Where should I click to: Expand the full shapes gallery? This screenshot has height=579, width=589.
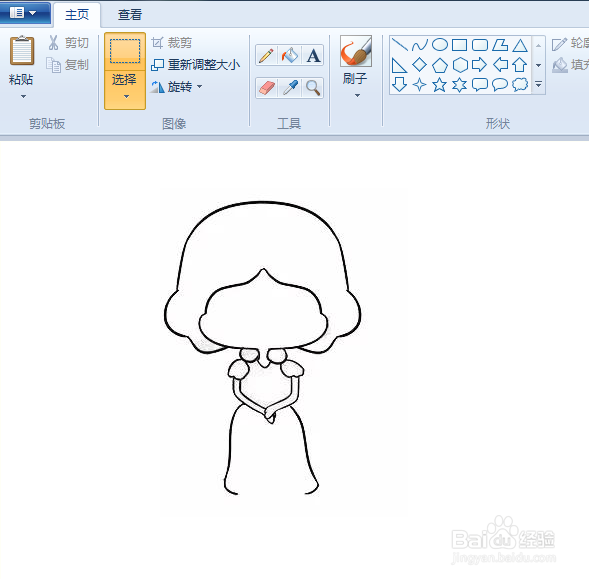(538, 84)
